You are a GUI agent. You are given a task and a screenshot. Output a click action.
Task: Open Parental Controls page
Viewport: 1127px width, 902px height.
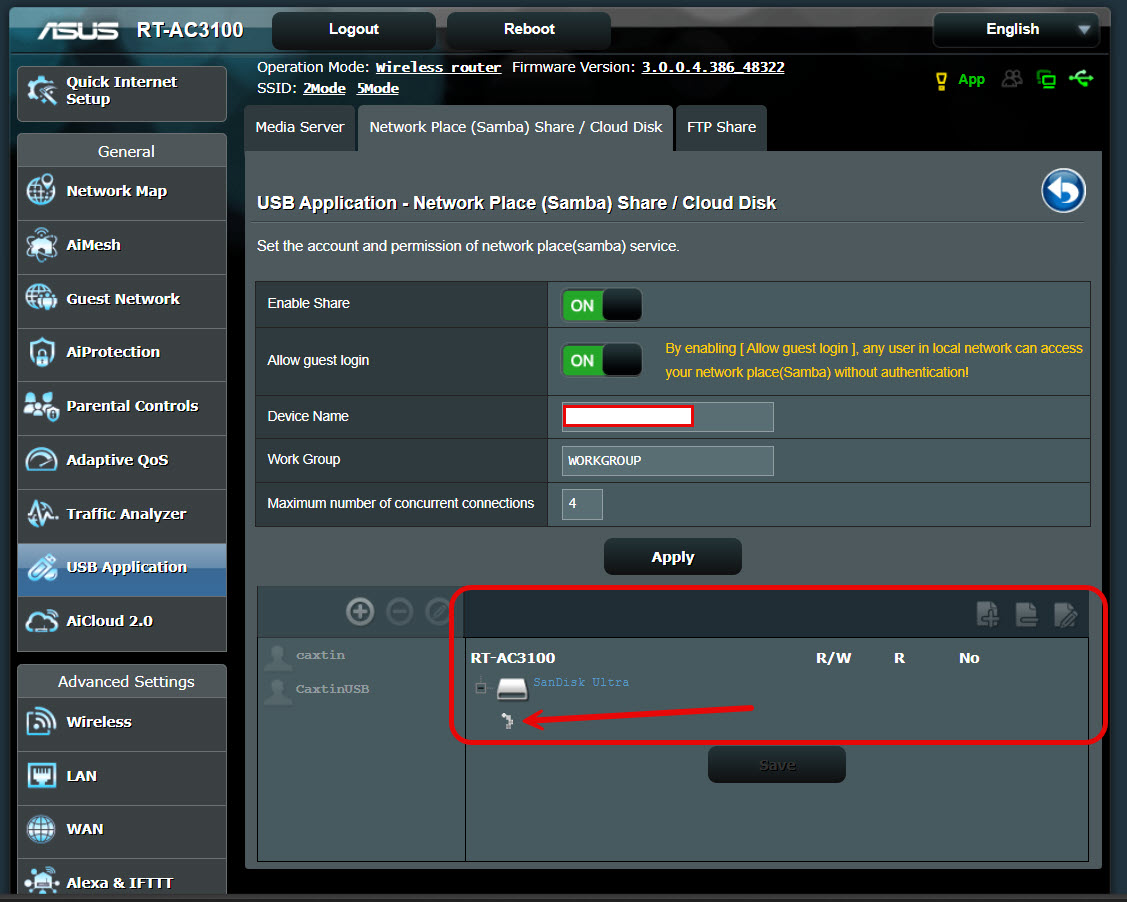pos(121,406)
